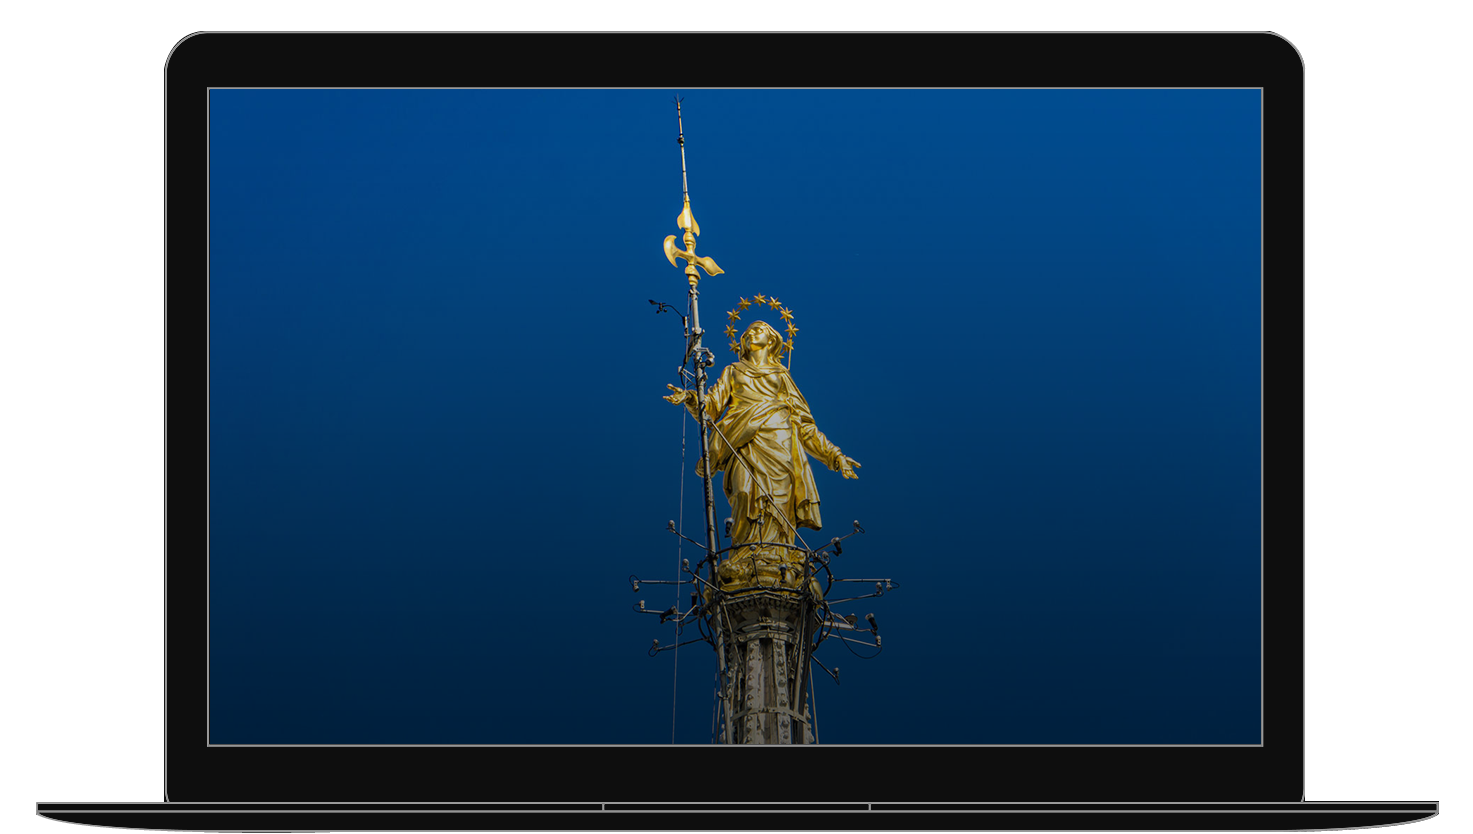Click the black background right of the laptop
The width and height of the screenshot is (1473, 834).
pyautogui.click(x=1370, y=400)
